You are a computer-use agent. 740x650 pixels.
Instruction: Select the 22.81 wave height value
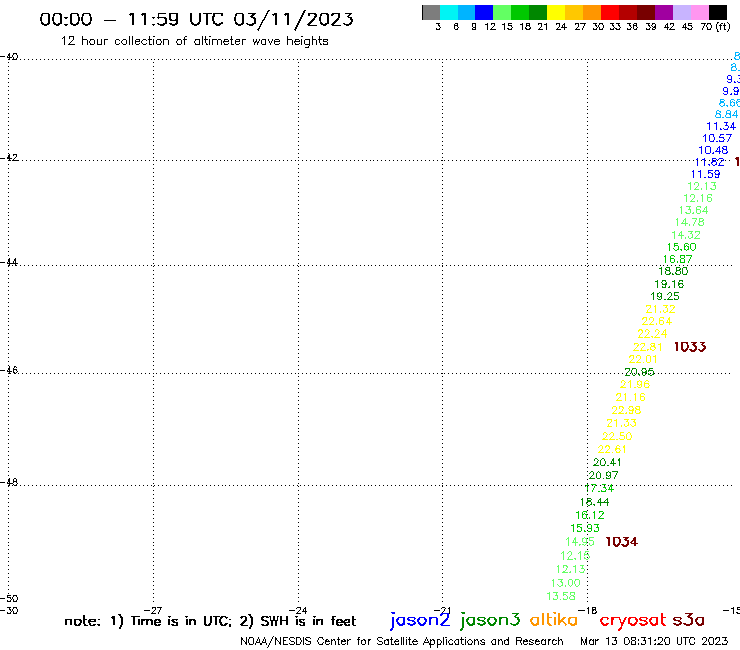(x=648, y=347)
